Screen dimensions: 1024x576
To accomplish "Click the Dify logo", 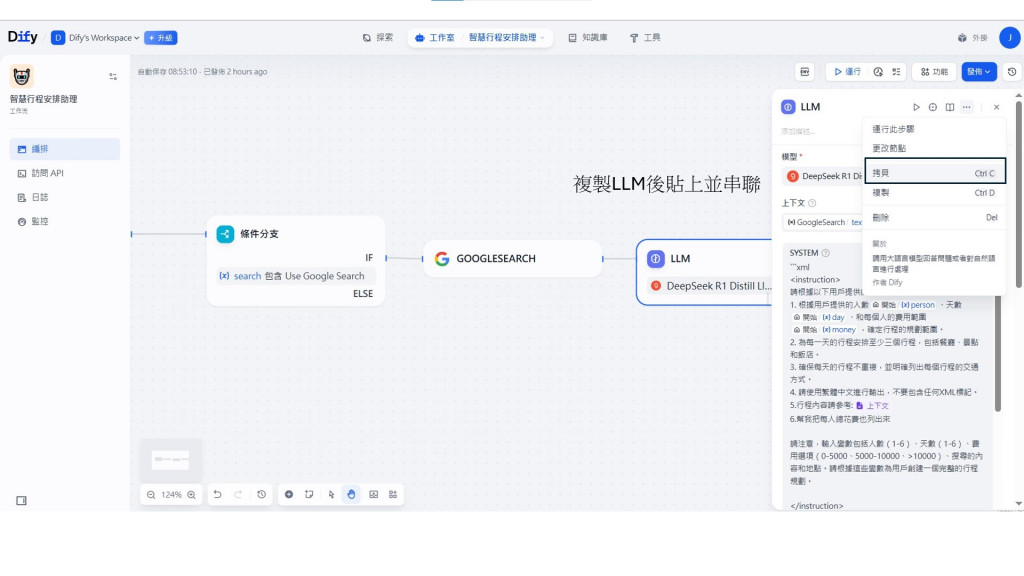I will point(22,37).
